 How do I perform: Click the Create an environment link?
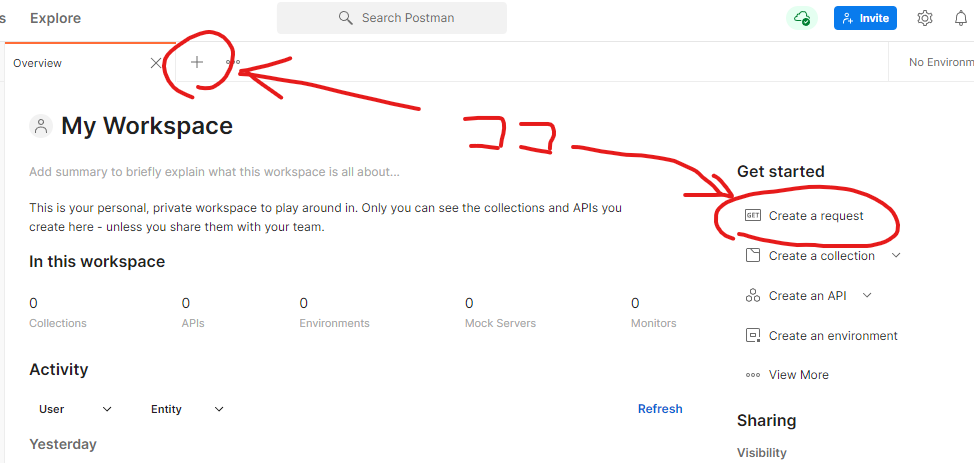(833, 336)
